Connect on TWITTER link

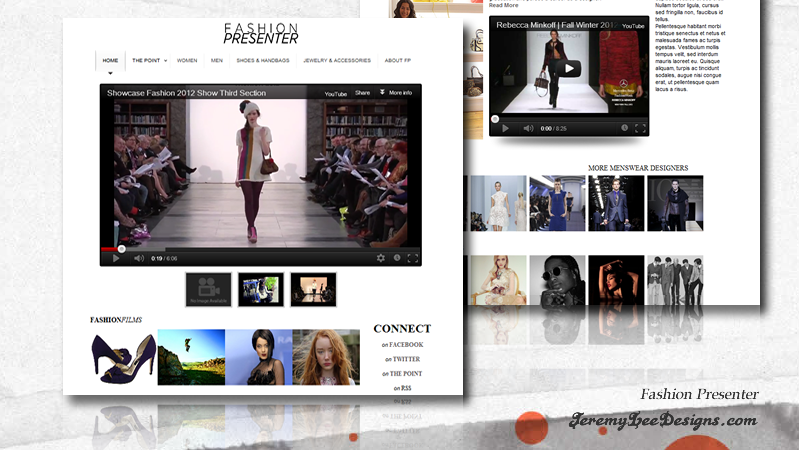click(403, 359)
